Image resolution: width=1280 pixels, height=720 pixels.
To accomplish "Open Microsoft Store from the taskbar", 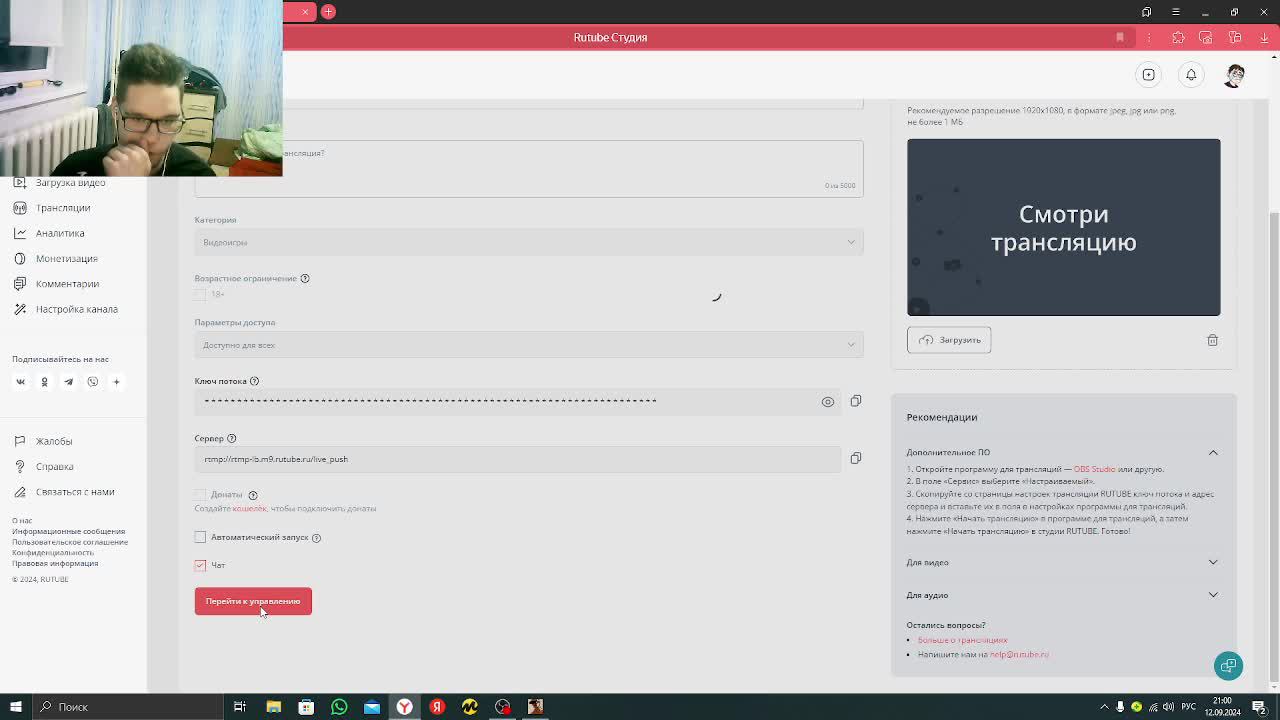I will 306,707.
